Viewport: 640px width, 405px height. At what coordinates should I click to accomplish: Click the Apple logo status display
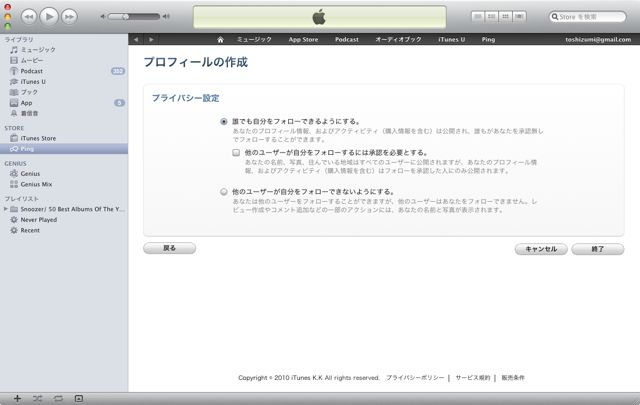[320, 17]
